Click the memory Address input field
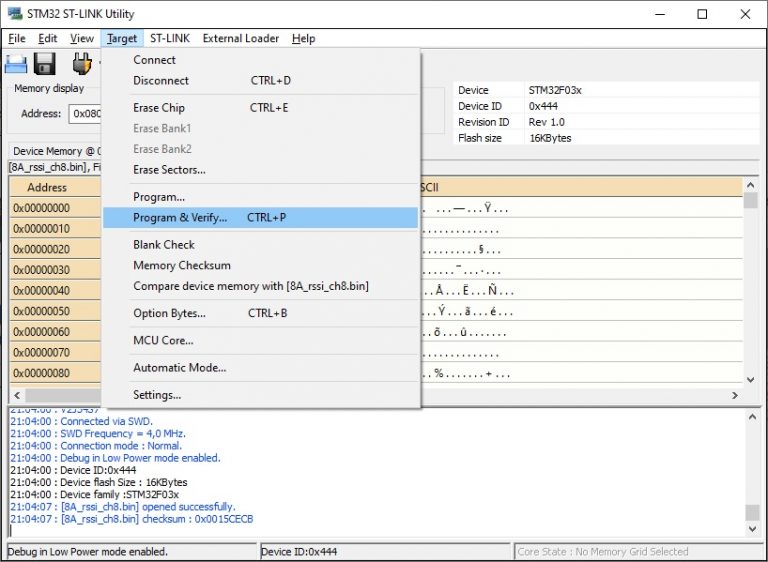Viewport: 768px width, 562px height. click(x=85, y=114)
